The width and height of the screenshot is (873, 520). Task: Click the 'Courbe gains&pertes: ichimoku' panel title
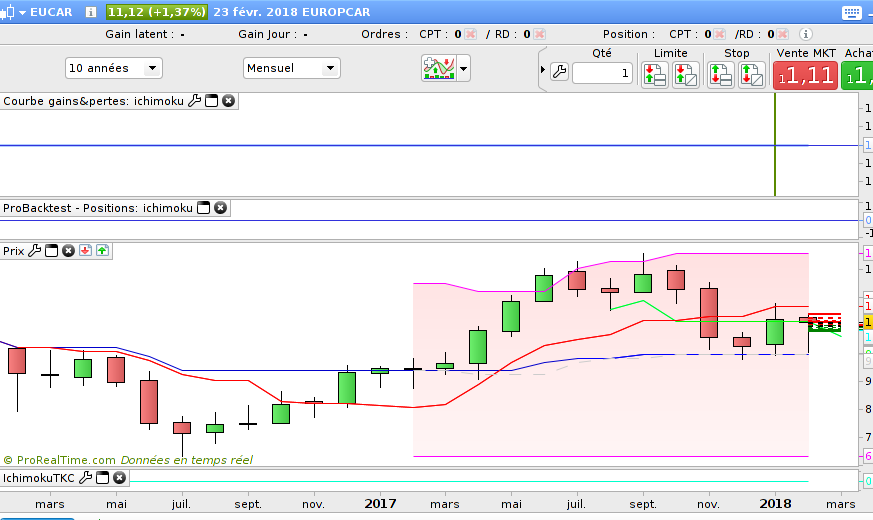(x=94, y=101)
